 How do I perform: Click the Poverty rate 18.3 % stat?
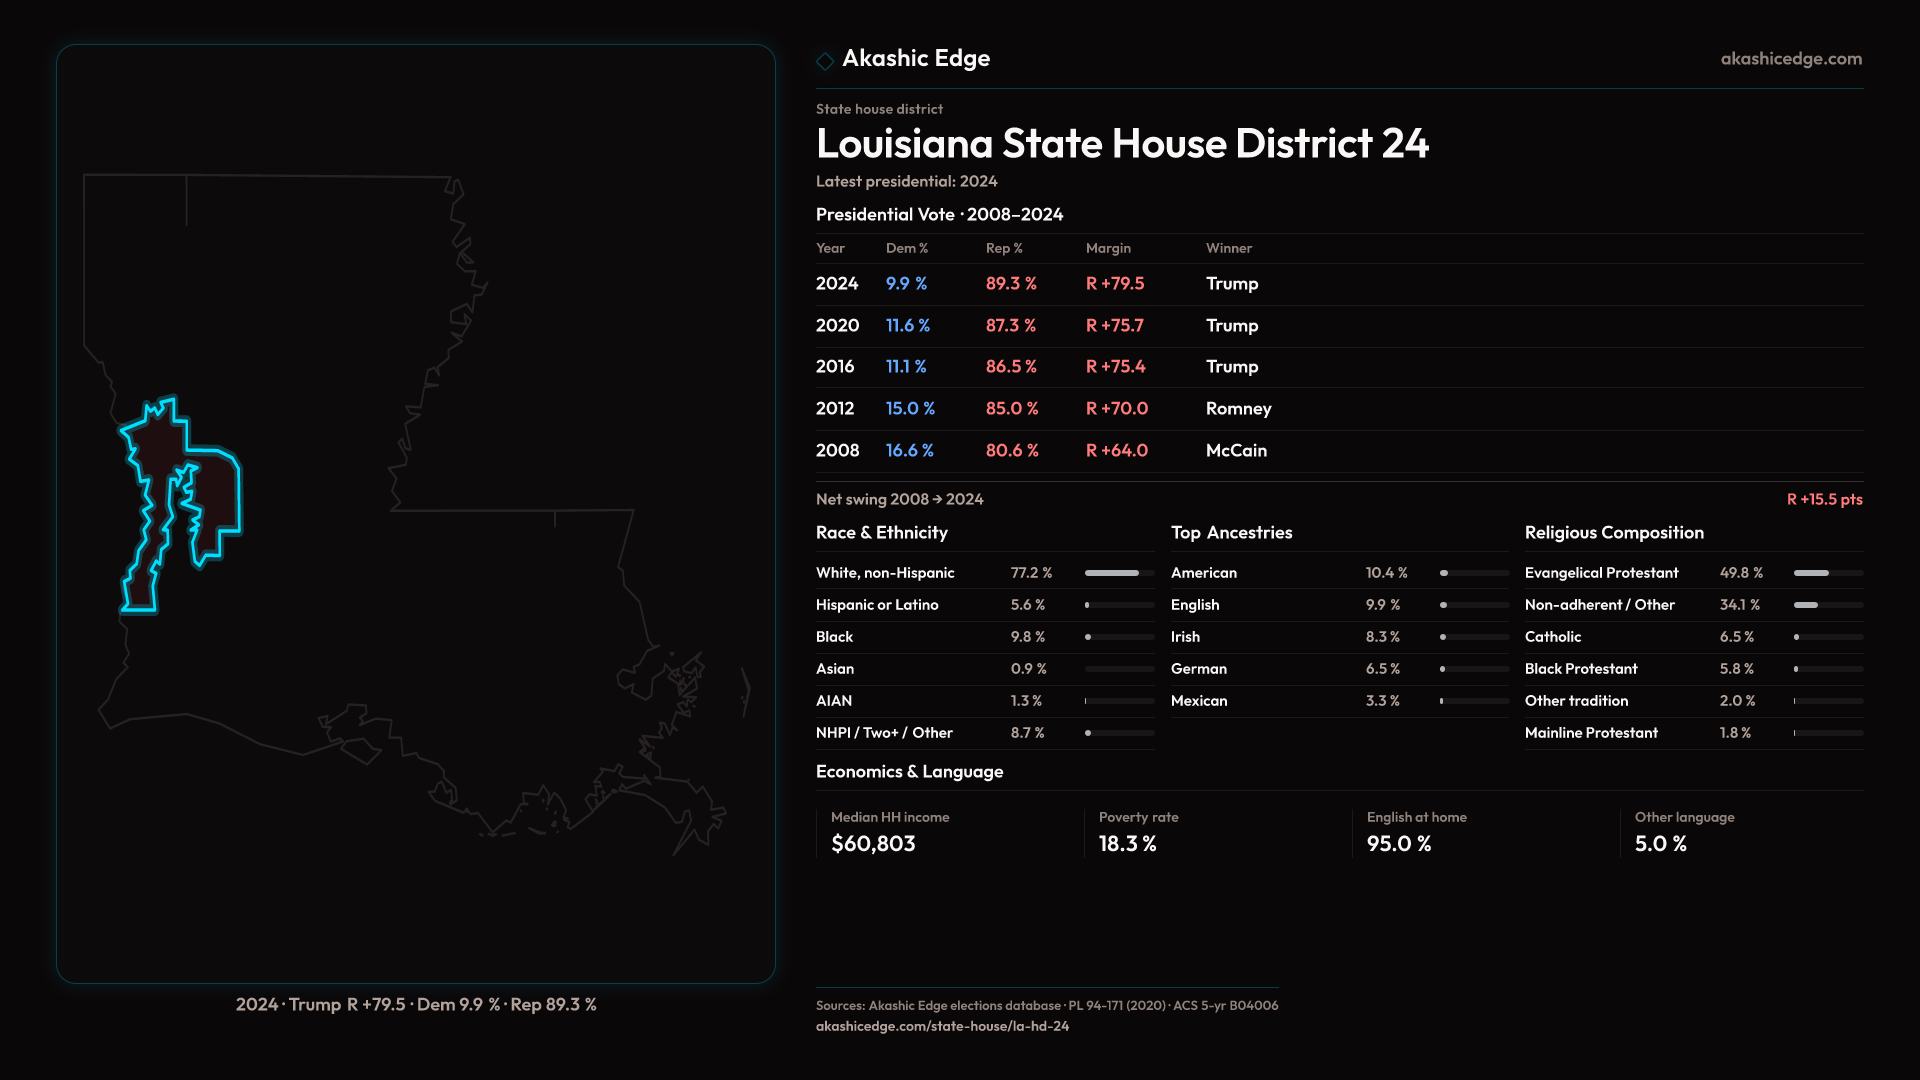pos(1127,844)
